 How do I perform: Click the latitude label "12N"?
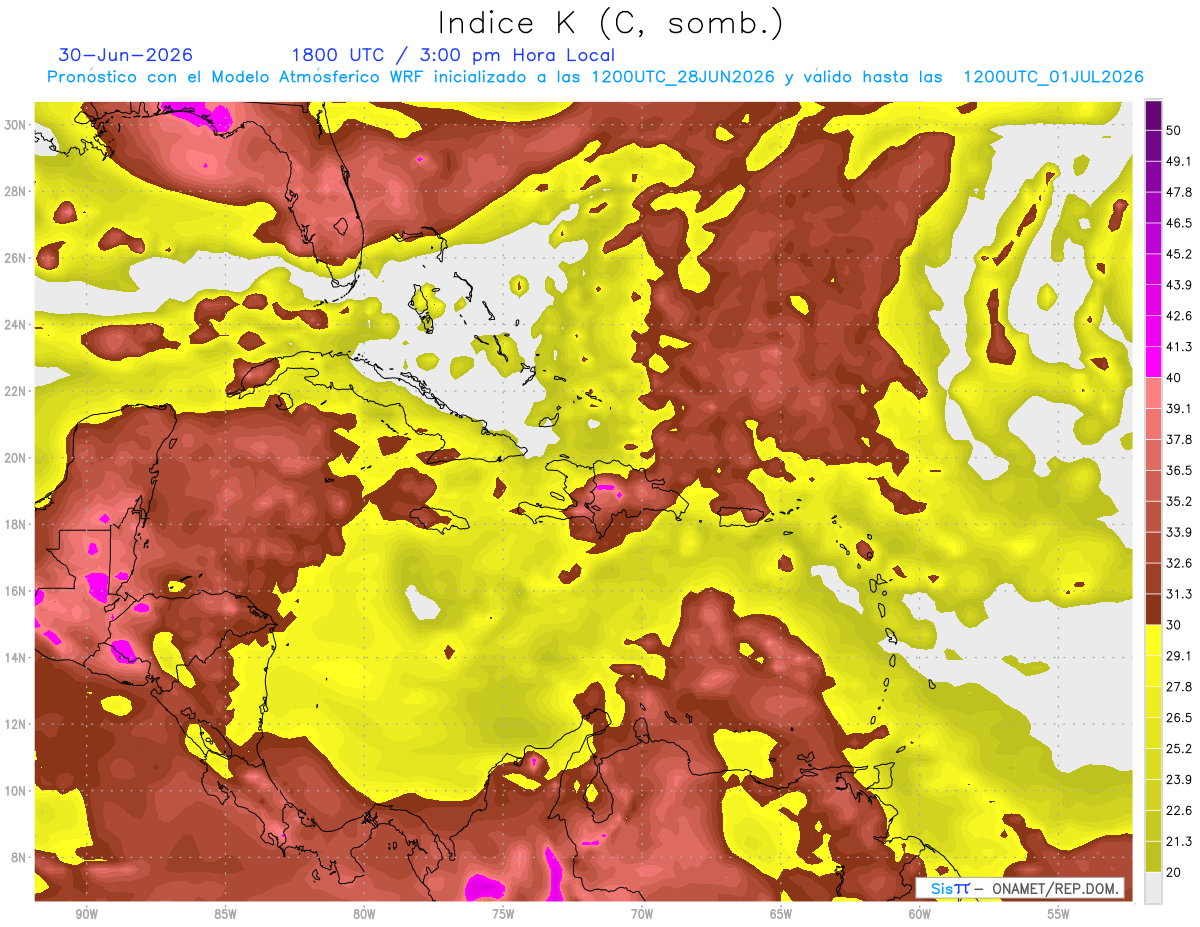(15, 724)
